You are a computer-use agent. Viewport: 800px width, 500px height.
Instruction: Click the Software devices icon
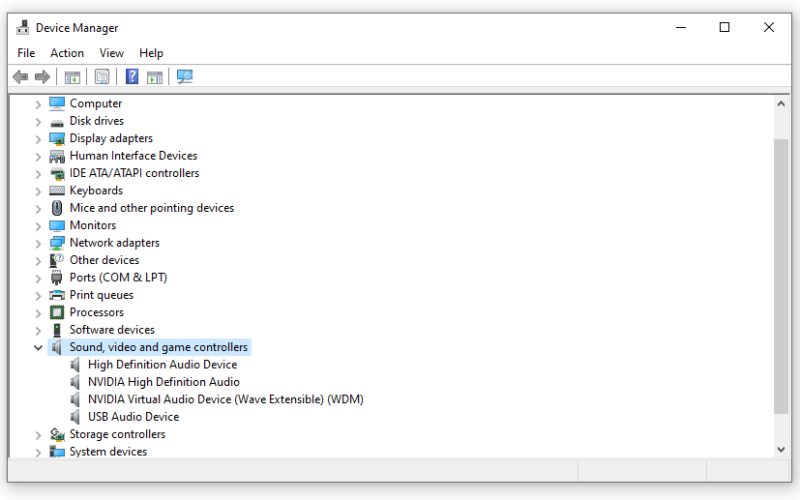click(57, 330)
